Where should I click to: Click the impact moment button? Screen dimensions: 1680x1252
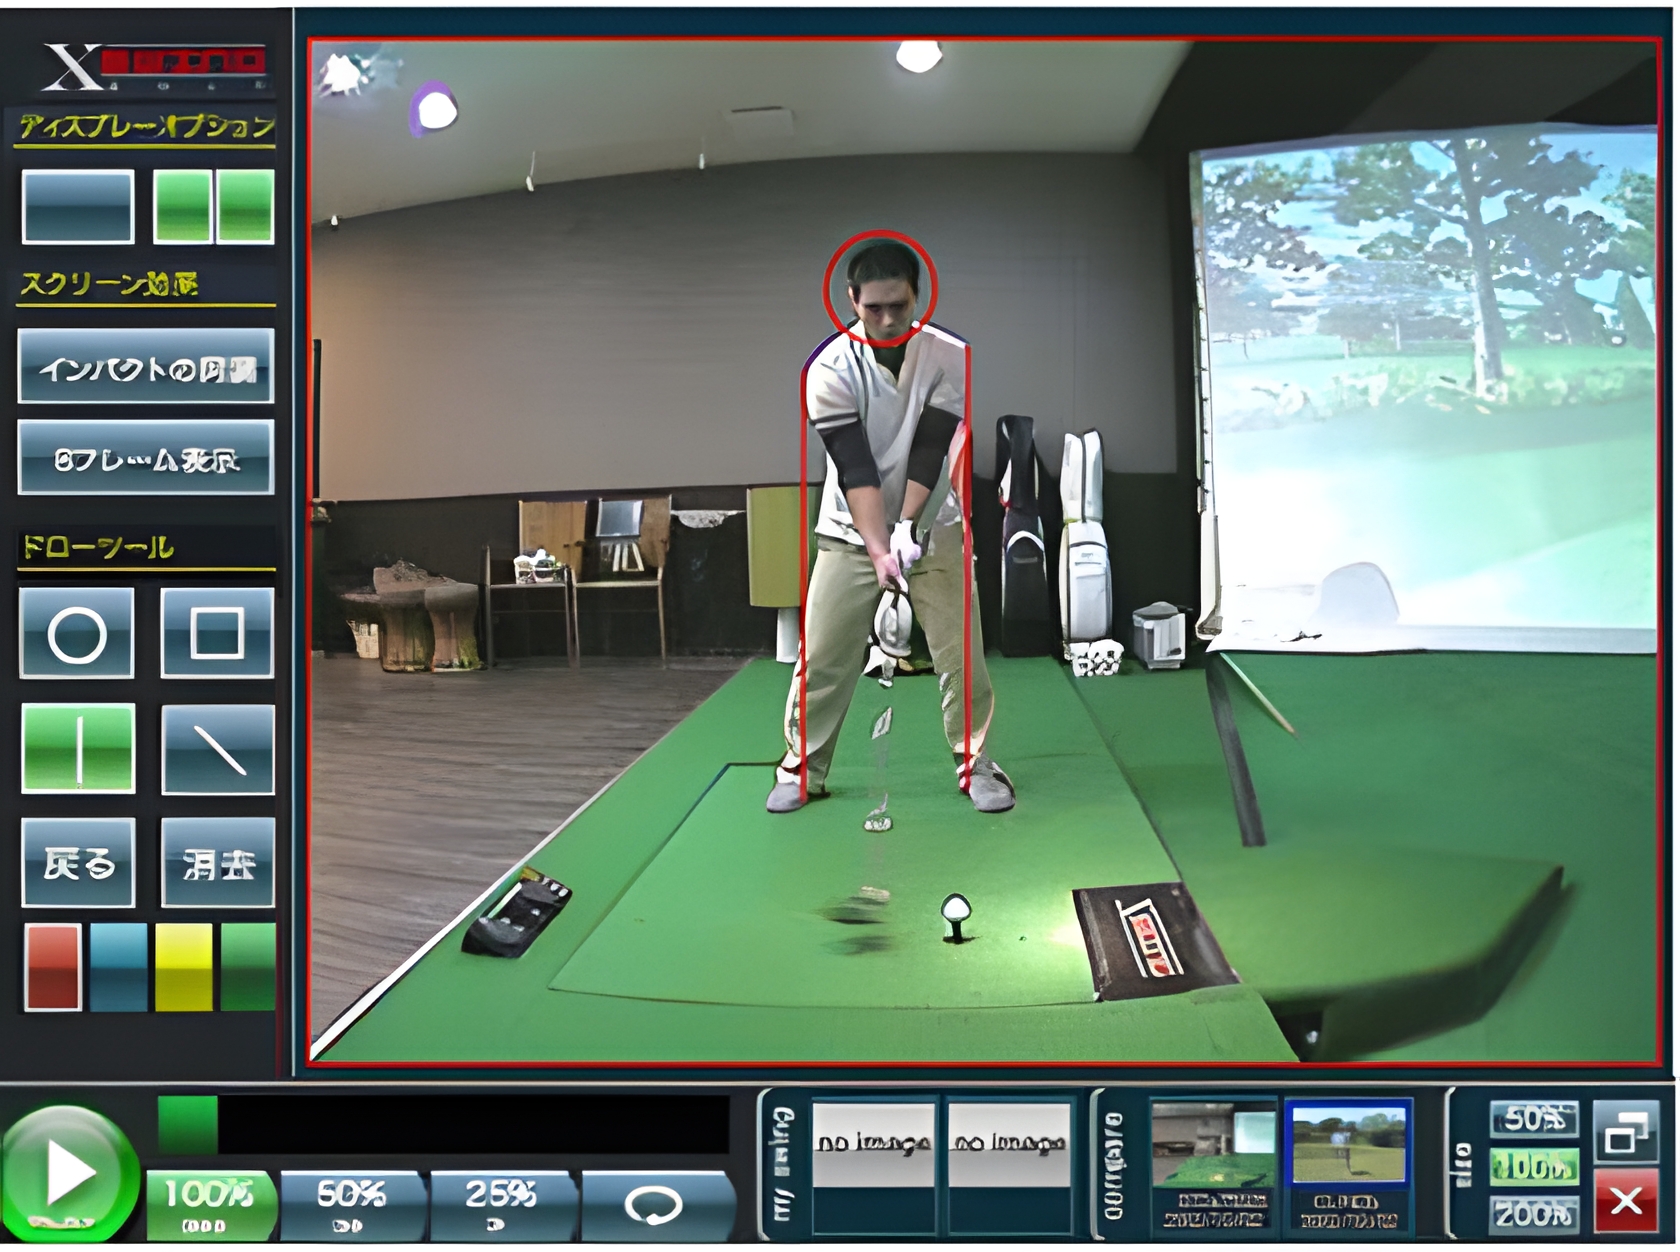coord(146,367)
